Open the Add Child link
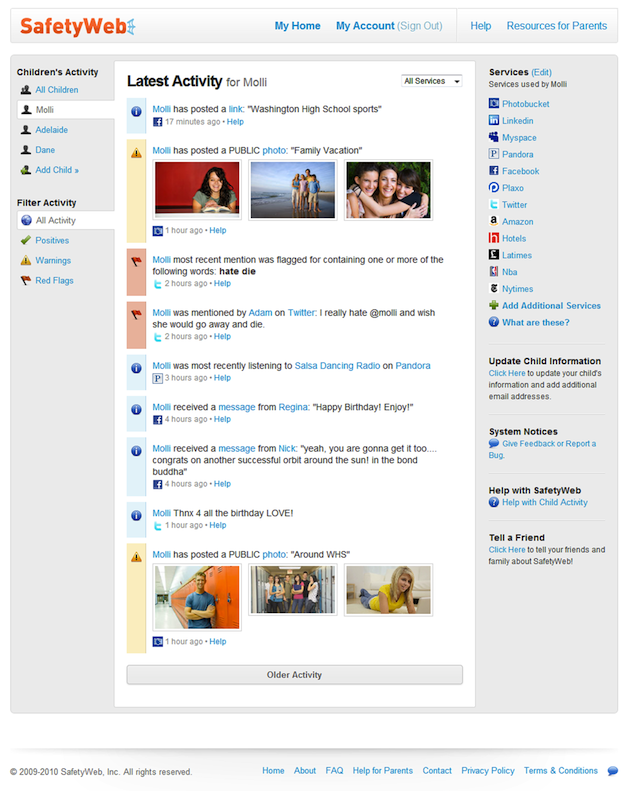Viewport: 630px width, 791px height. pos(57,170)
